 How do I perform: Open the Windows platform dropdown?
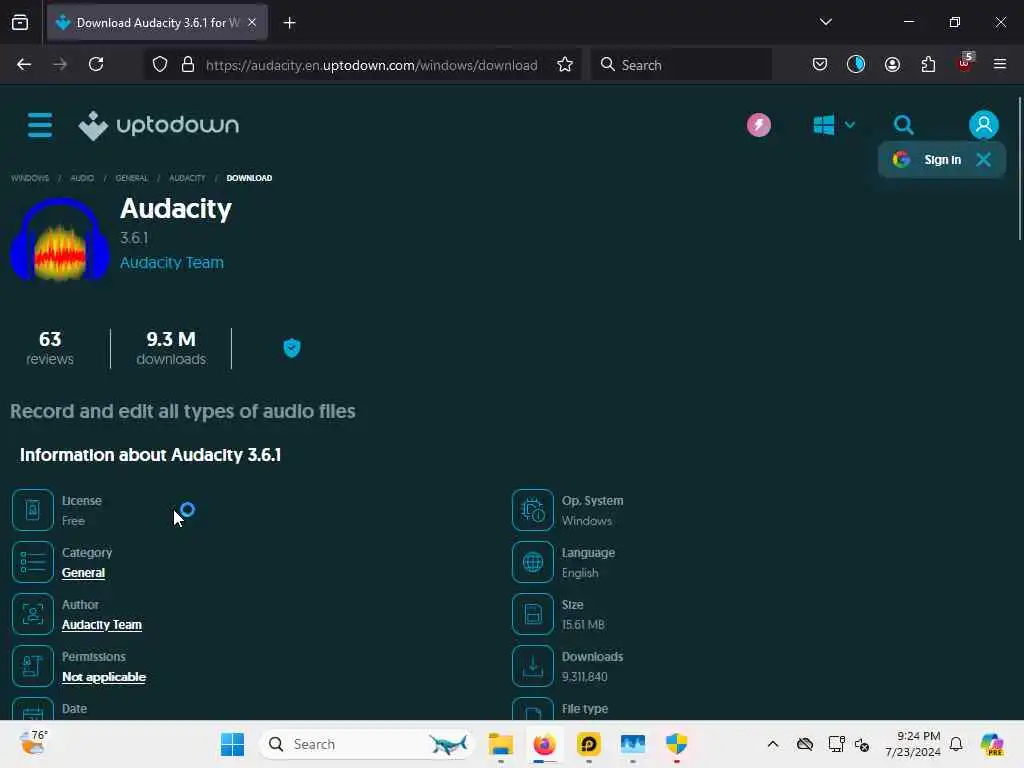[834, 125]
